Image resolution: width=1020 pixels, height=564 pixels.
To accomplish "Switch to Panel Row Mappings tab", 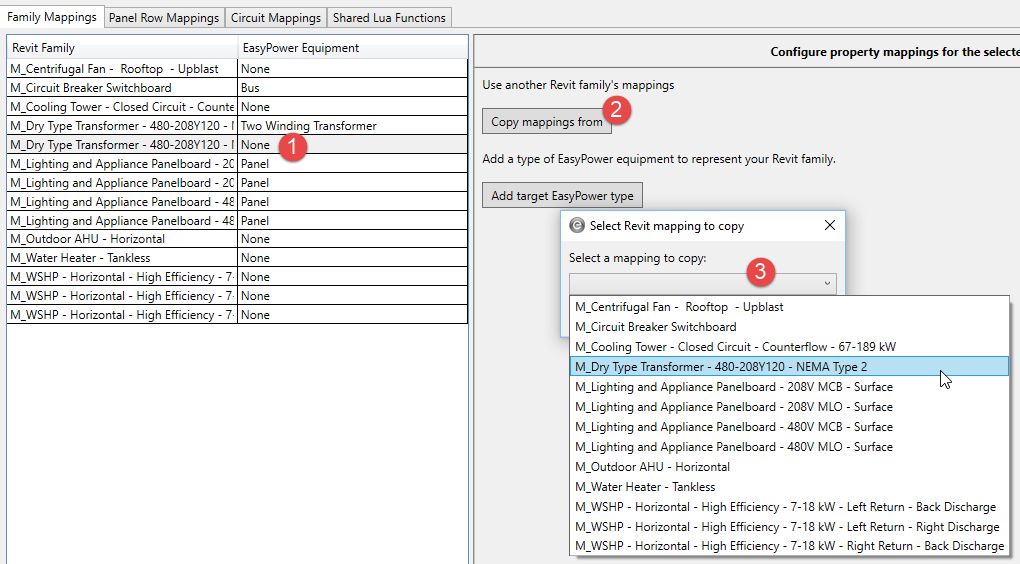I will (163, 18).
